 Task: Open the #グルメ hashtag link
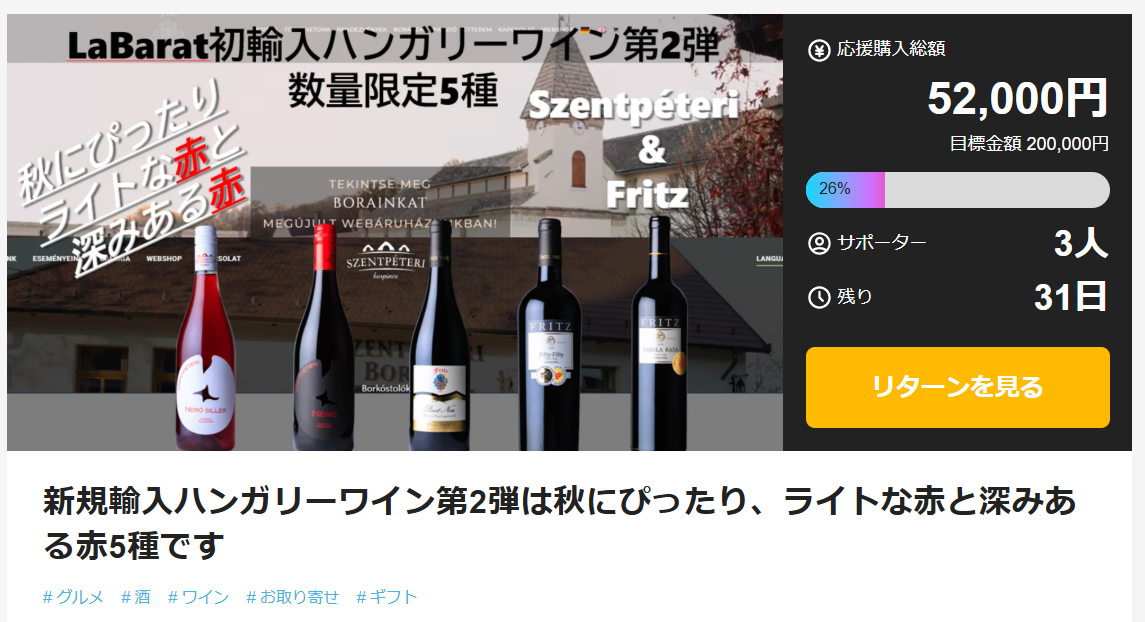click(x=73, y=597)
